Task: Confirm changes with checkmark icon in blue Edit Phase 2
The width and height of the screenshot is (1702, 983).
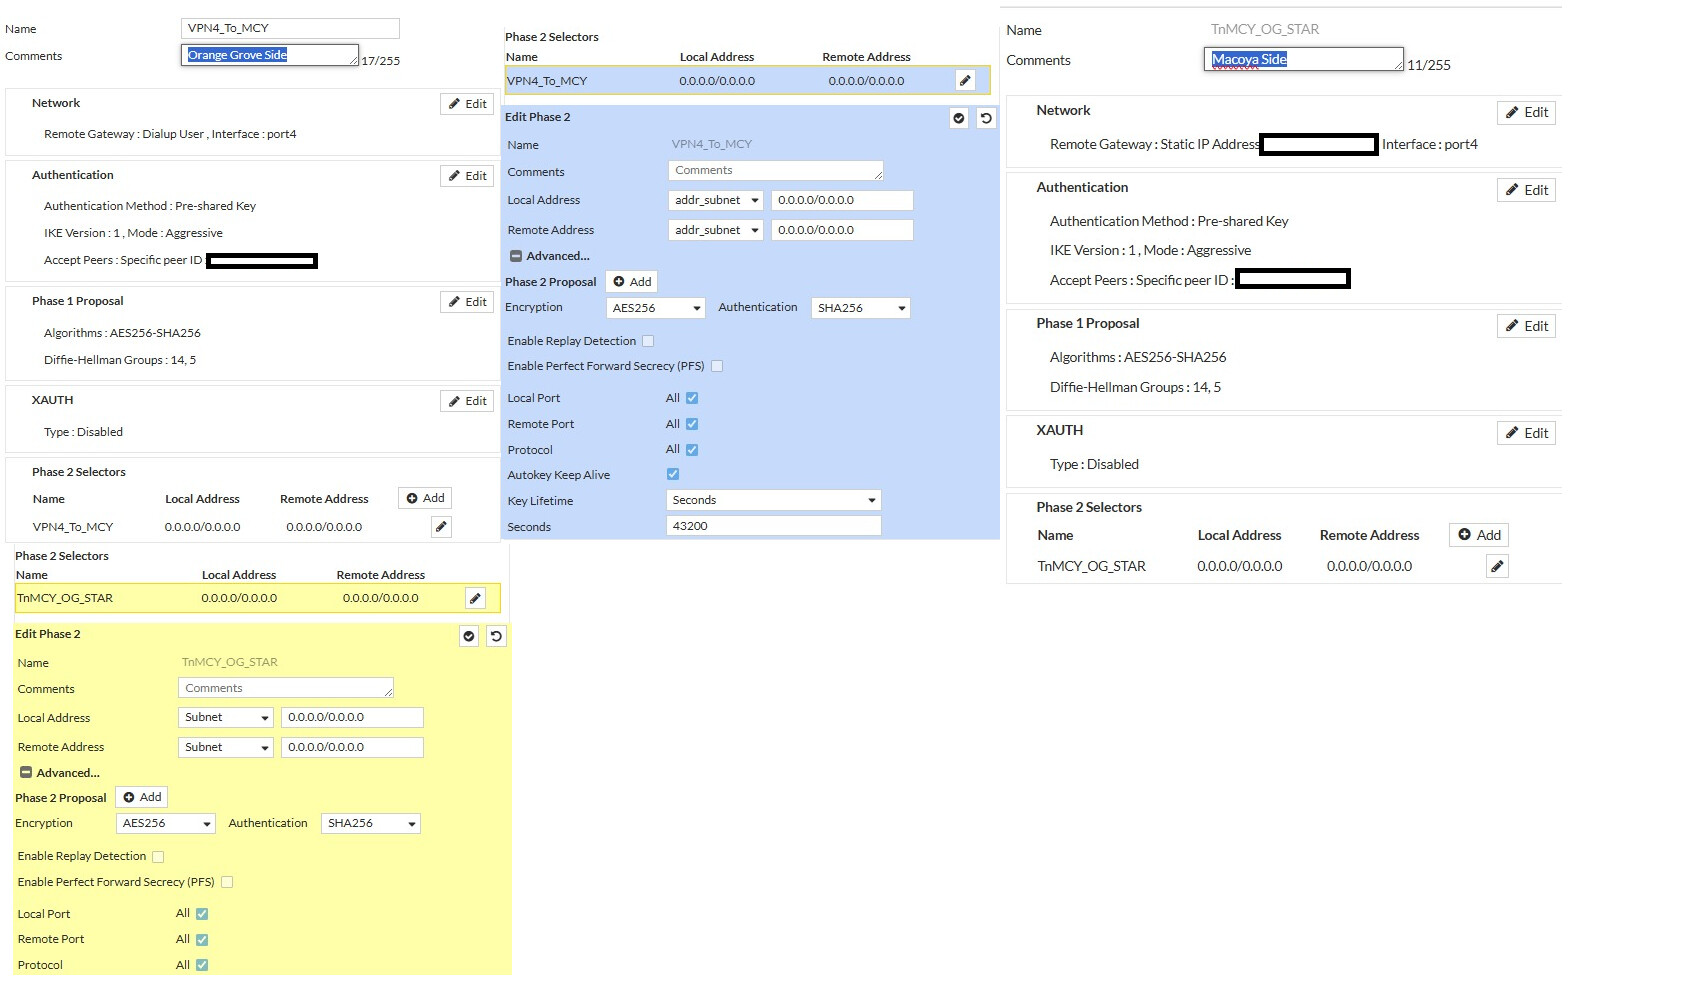Action: (x=959, y=118)
